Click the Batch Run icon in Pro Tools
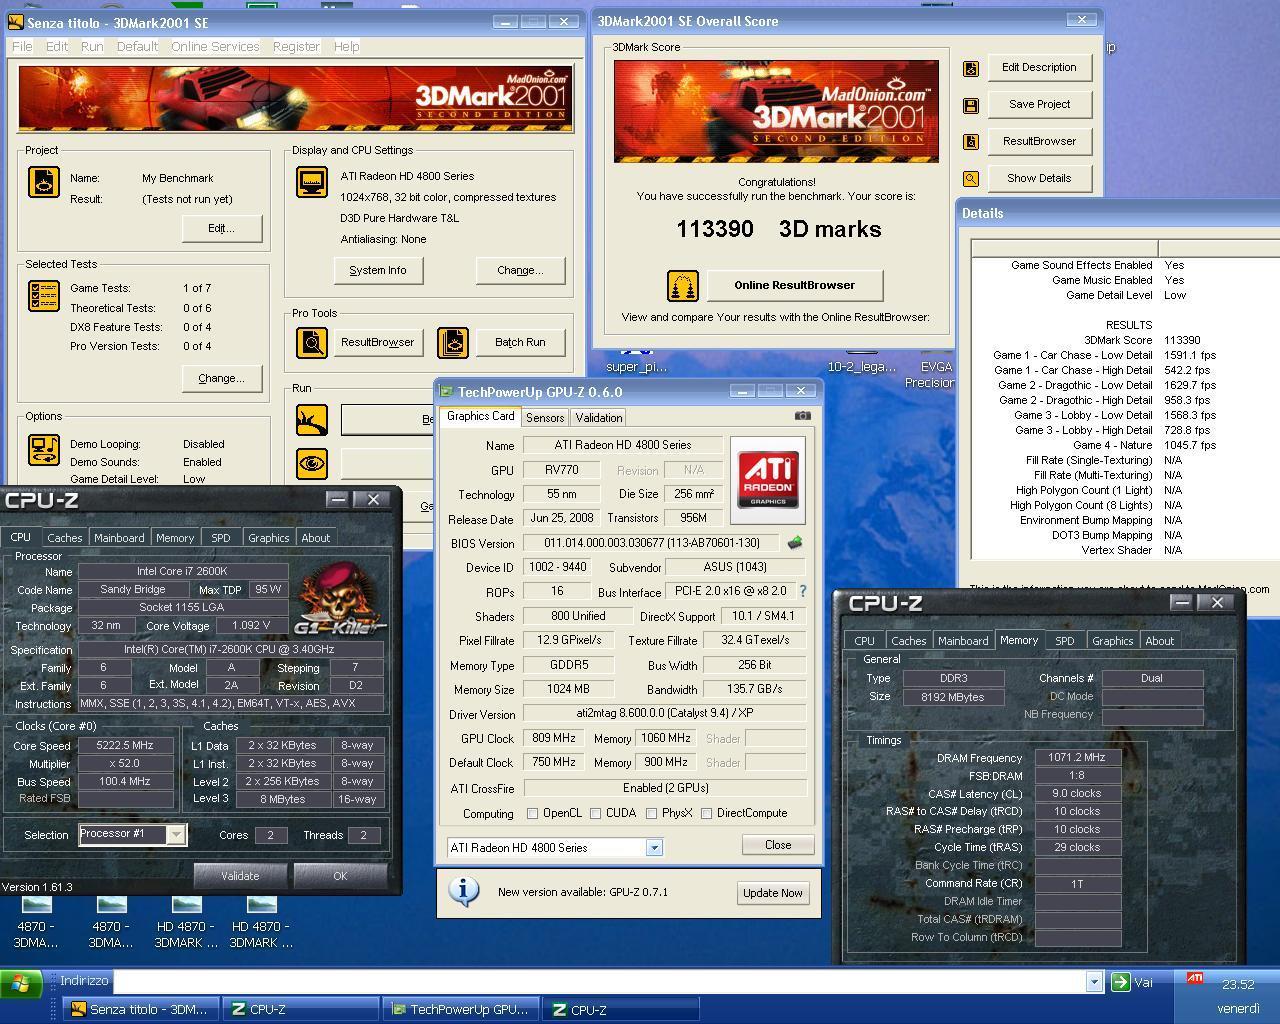The image size is (1280, 1024). 452,342
